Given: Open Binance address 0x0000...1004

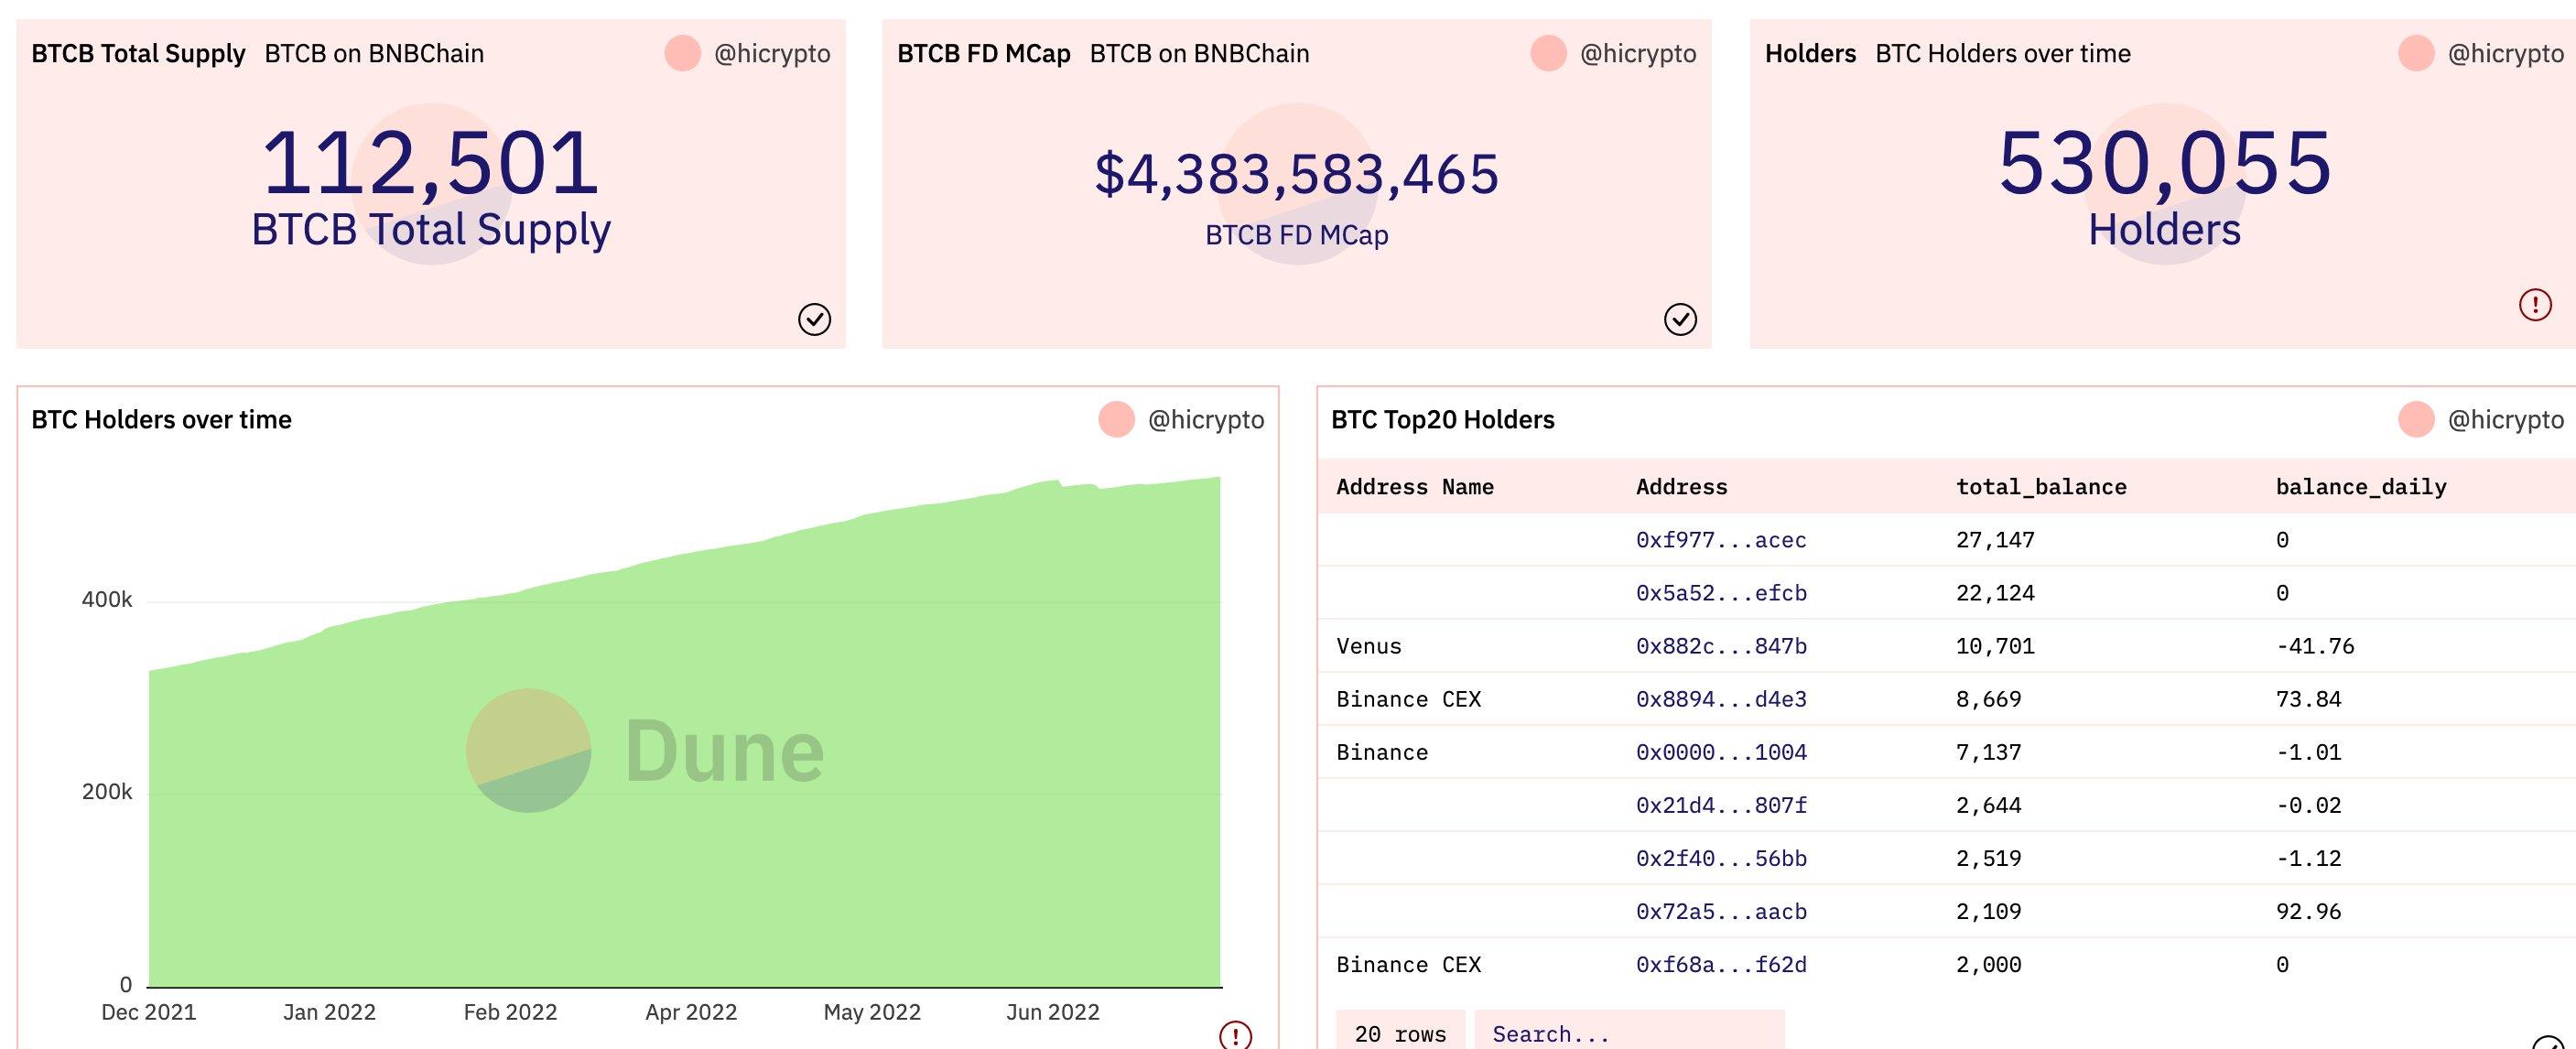Looking at the screenshot, I should [x=1721, y=752].
